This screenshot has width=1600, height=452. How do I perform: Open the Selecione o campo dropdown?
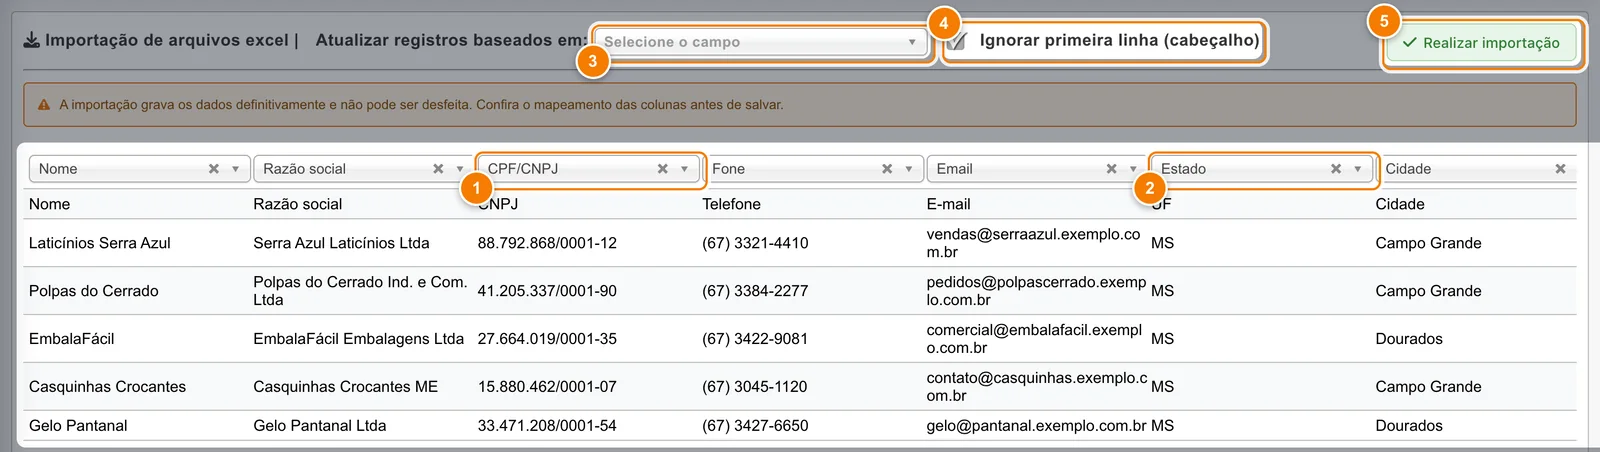761,42
